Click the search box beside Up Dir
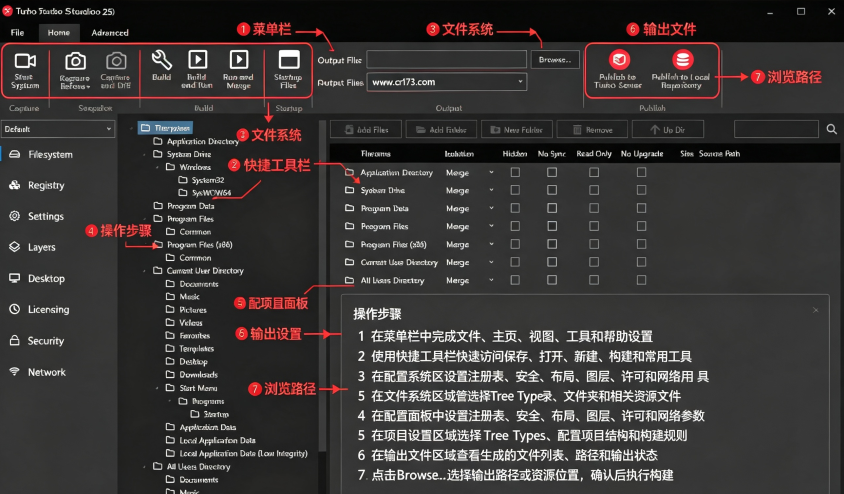 (x=776, y=129)
